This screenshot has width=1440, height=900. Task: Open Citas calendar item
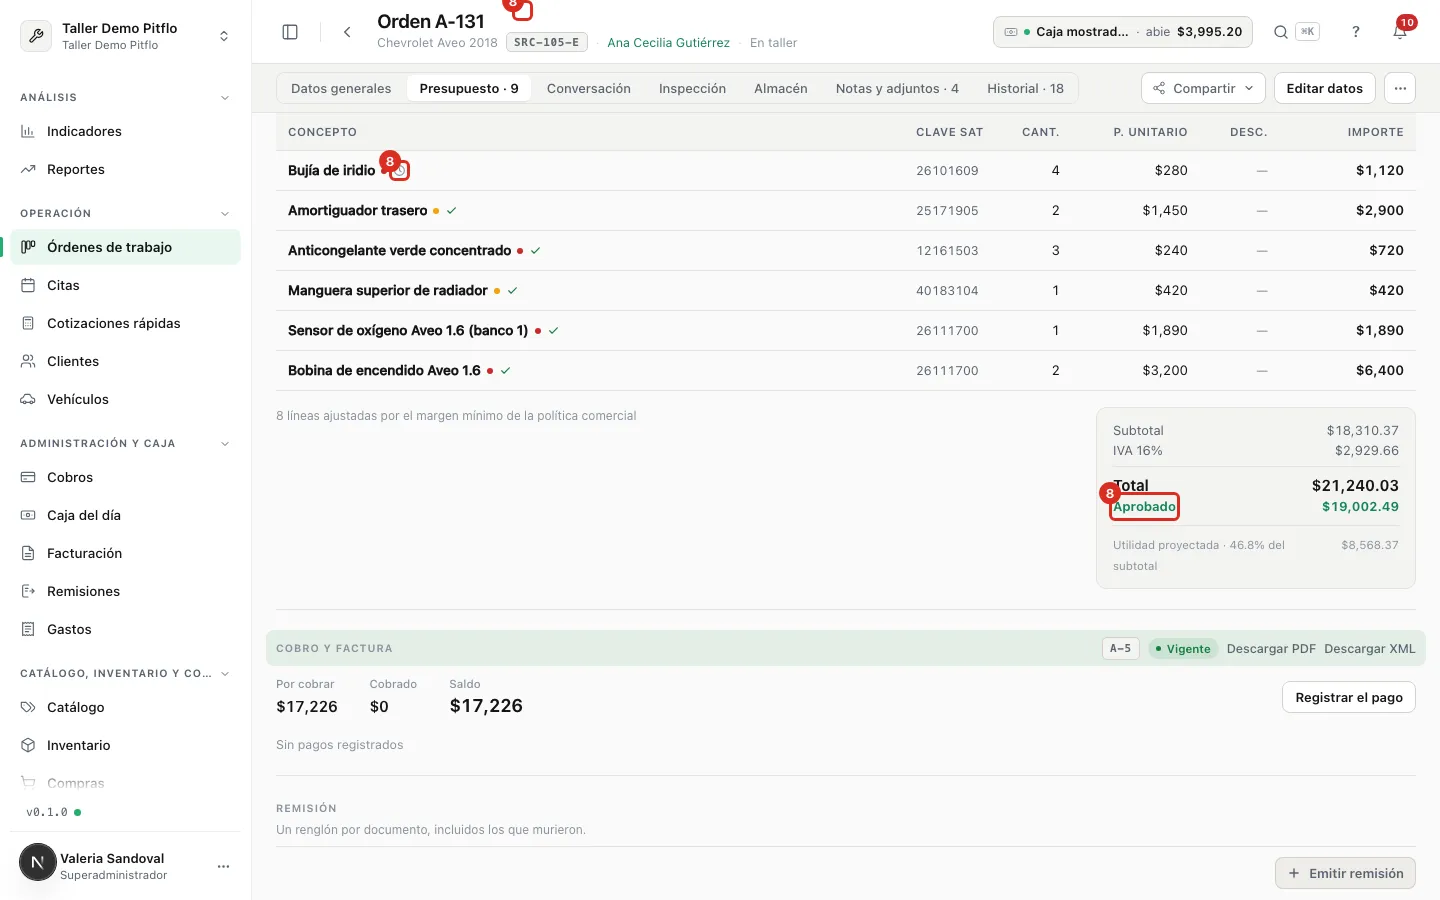point(125,285)
